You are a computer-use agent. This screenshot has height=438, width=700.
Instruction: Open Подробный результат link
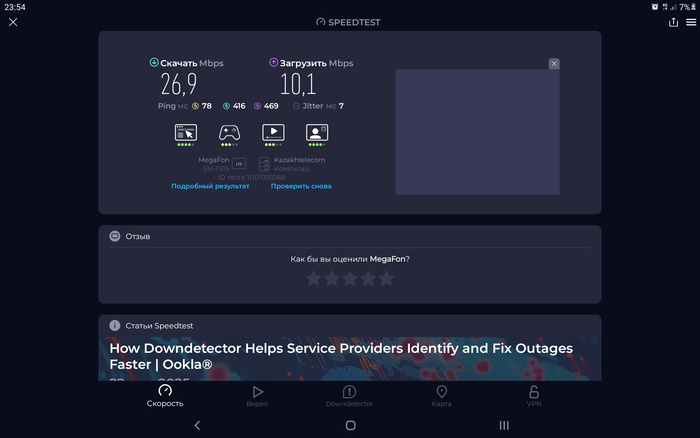pyautogui.click(x=210, y=186)
